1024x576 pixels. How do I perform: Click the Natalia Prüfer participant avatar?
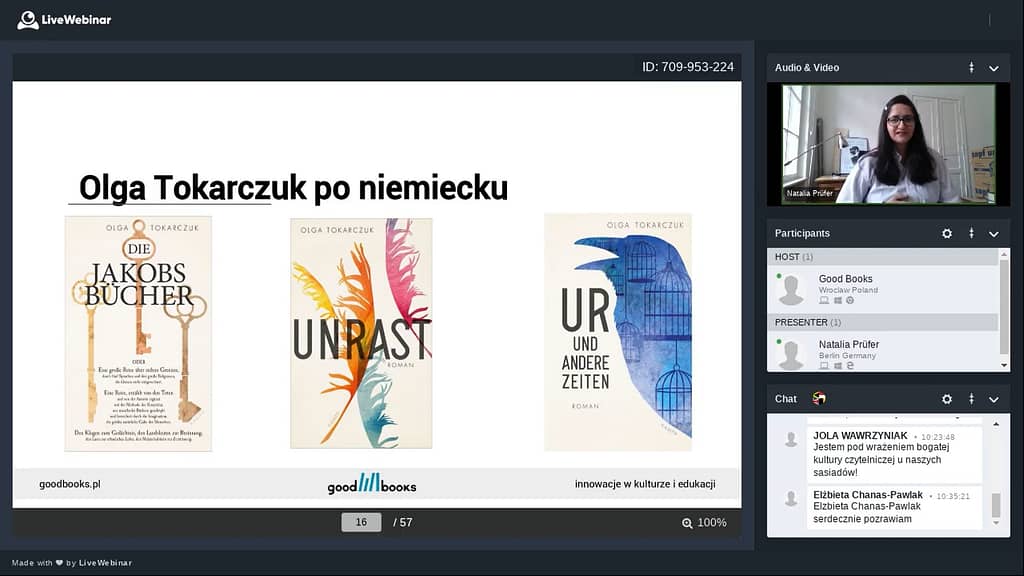(x=791, y=355)
